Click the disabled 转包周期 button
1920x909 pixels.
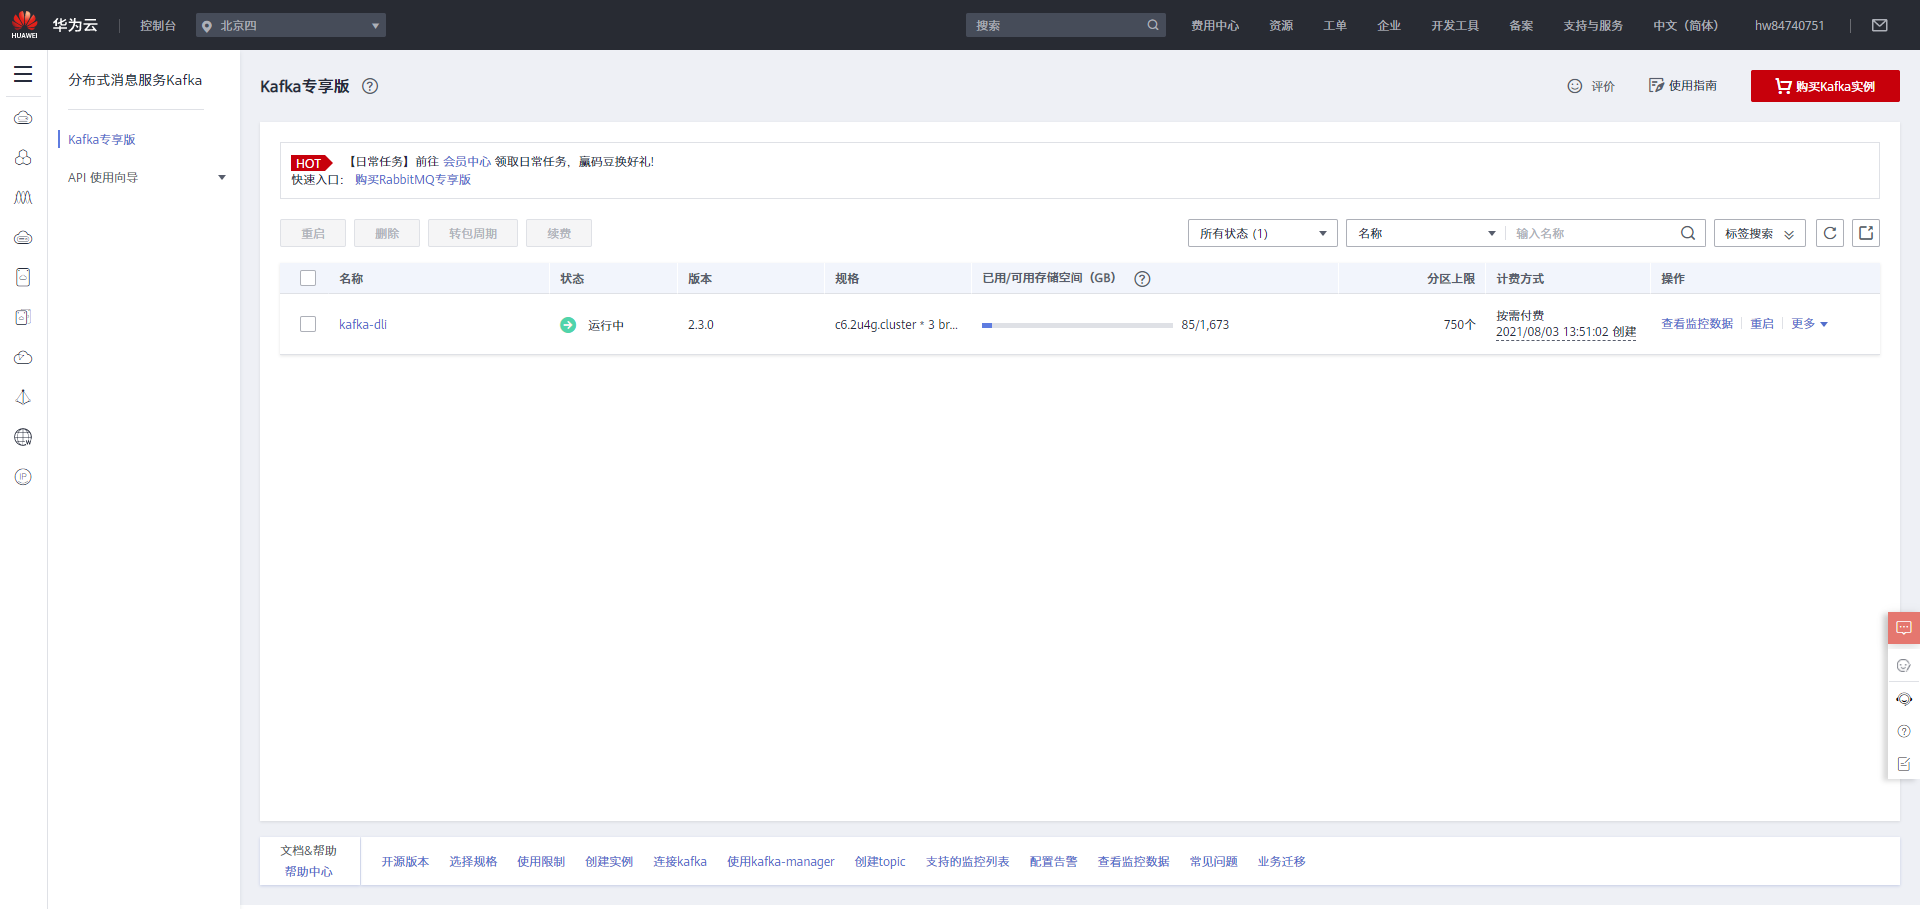(x=473, y=233)
